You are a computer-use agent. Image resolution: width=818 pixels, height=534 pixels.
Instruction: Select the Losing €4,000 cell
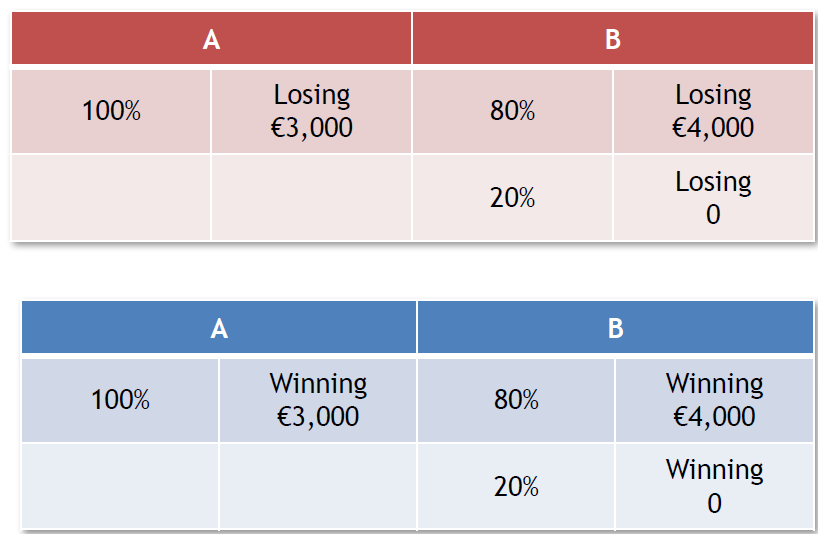point(714,111)
